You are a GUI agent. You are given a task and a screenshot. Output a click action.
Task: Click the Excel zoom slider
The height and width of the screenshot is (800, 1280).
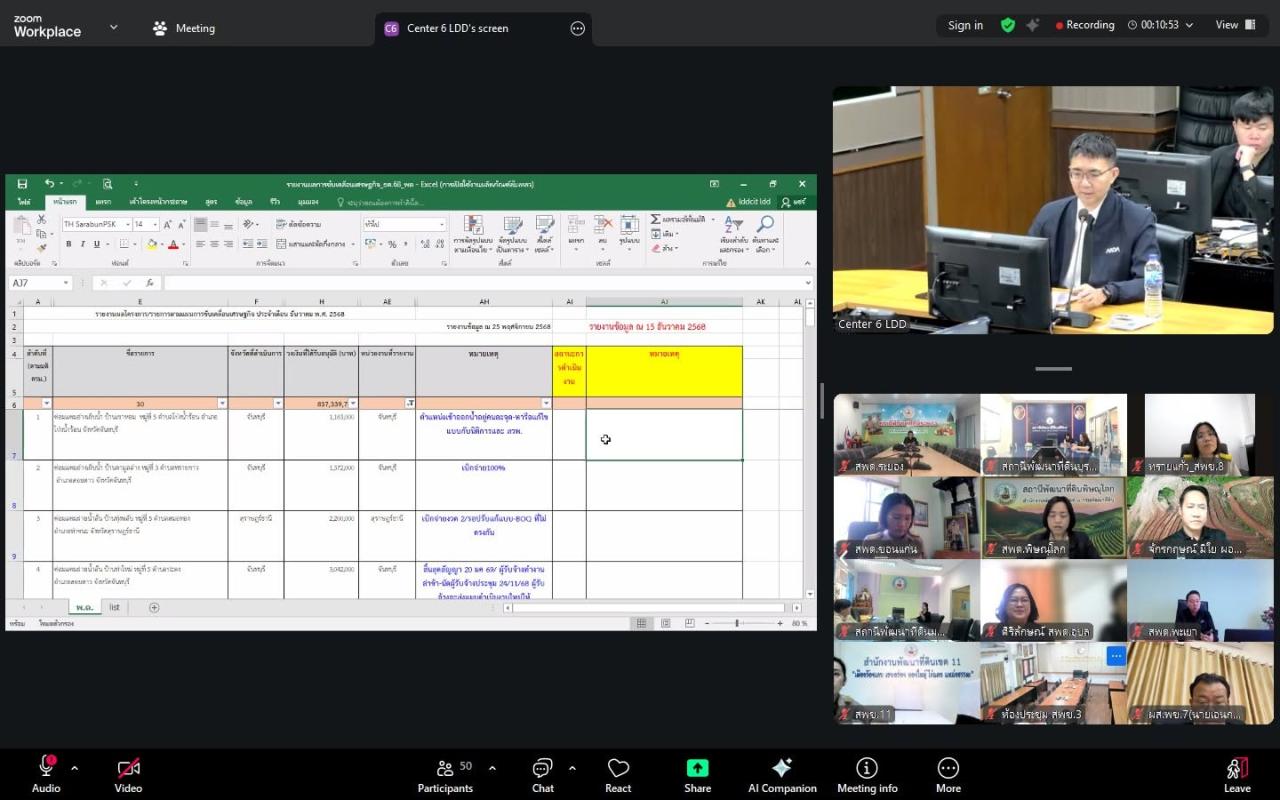pos(737,623)
